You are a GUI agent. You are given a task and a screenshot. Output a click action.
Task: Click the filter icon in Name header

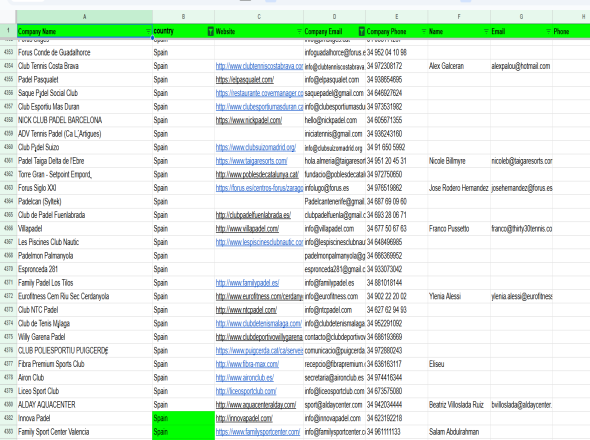[486, 32]
